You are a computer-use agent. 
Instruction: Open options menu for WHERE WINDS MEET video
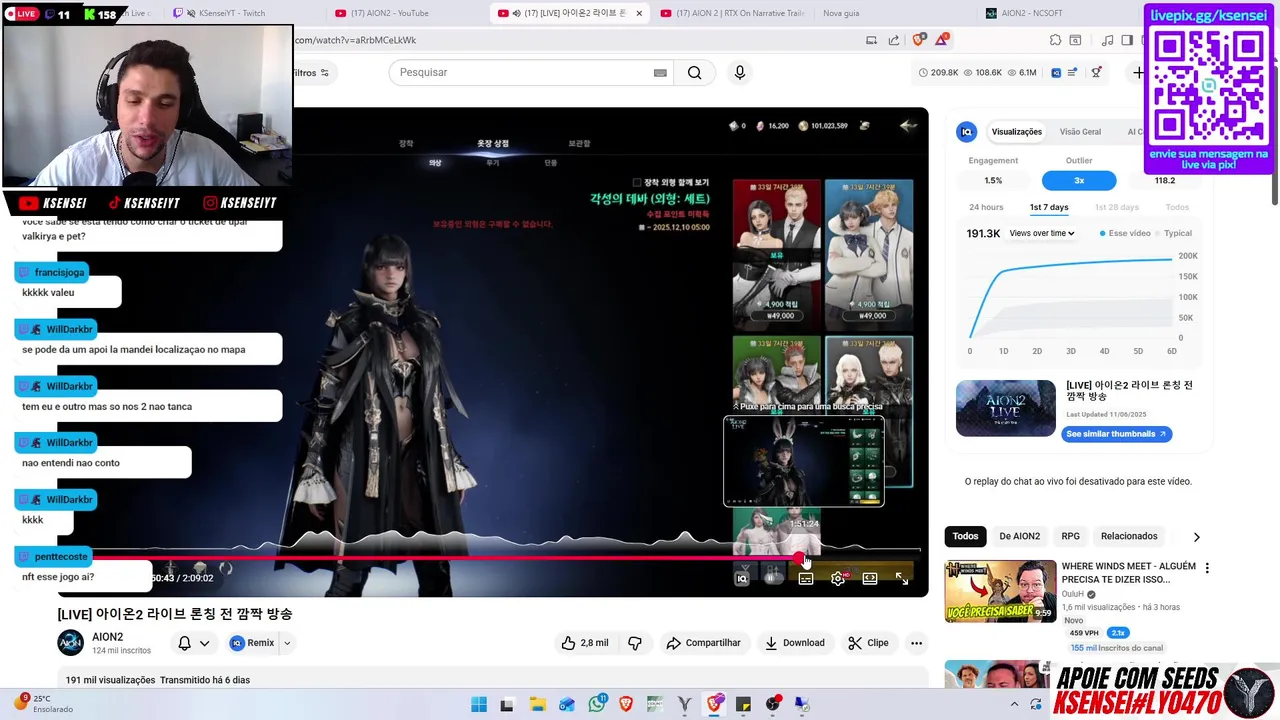(1207, 568)
